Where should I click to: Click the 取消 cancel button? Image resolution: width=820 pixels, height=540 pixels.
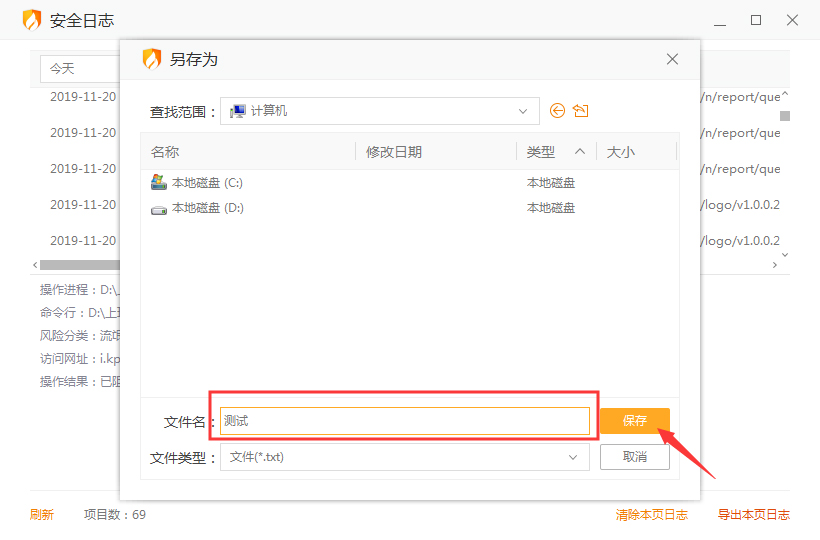click(634, 457)
